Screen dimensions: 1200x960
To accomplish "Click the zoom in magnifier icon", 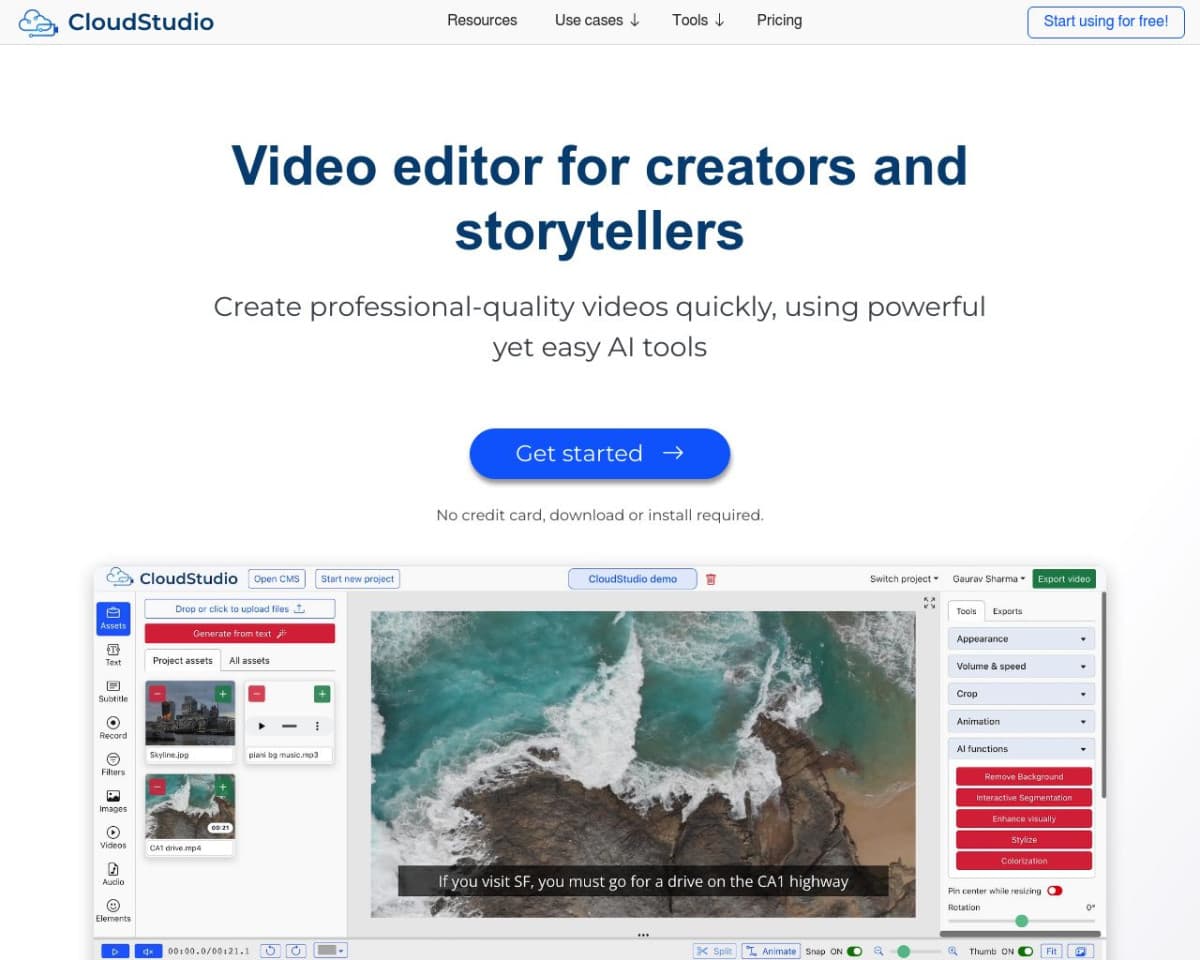I will (x=953, y=951).
